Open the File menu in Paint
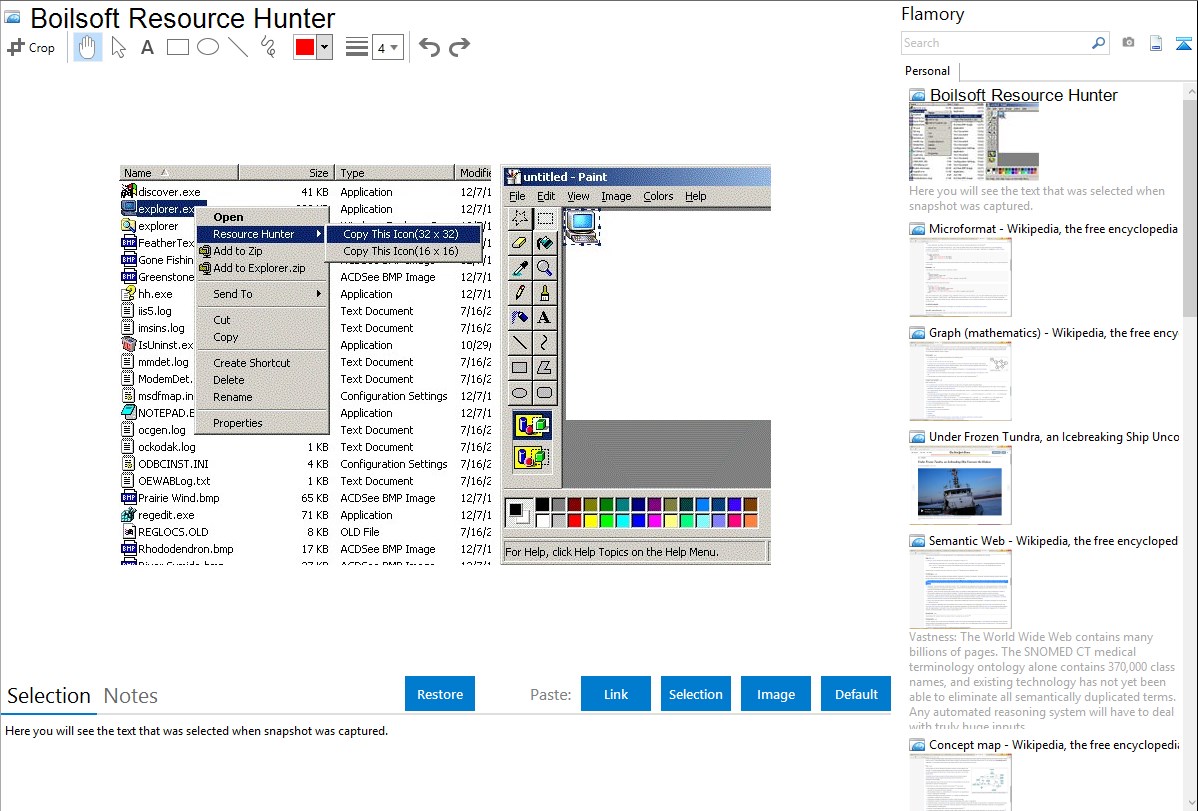This screenshot has height=811, width=1198. [517, 196]
